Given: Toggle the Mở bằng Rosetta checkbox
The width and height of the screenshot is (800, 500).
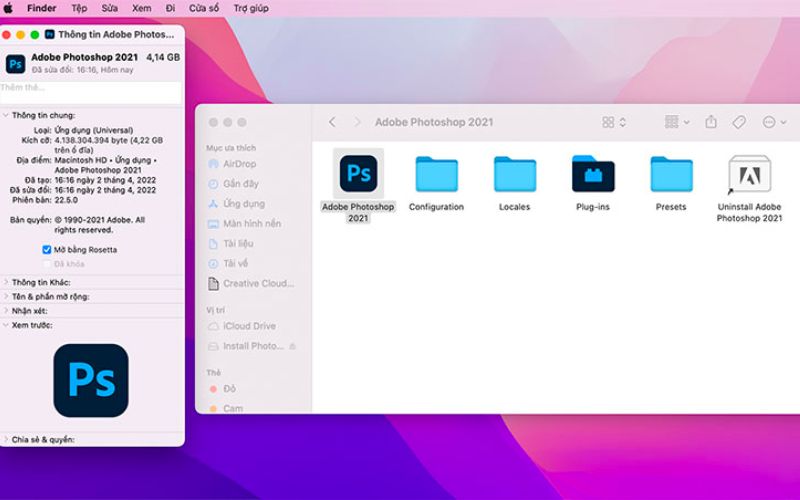Looking at the screenshot, I should coord(47,249).
